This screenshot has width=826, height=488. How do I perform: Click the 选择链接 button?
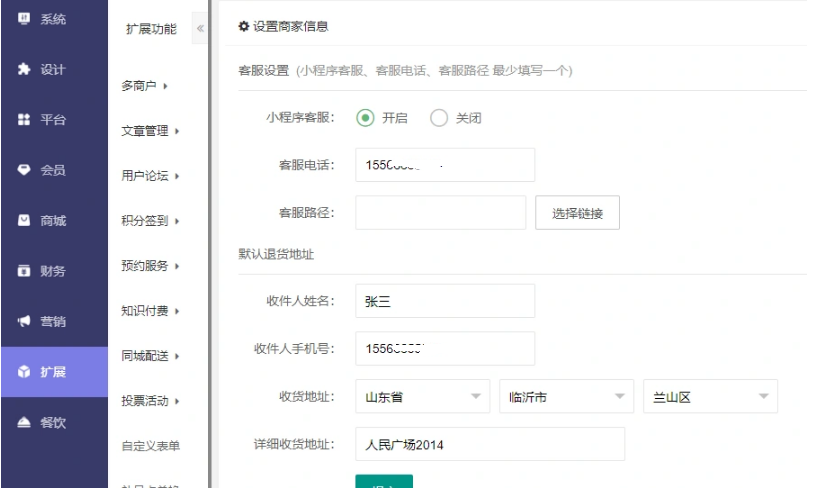tap(577, 213)
